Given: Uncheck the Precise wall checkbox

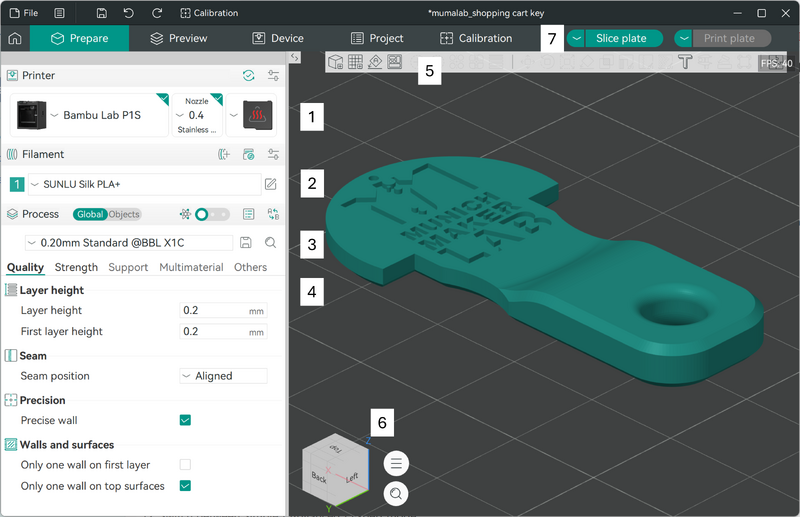Looking at the screenshot, I should click(x=185, y=420).
